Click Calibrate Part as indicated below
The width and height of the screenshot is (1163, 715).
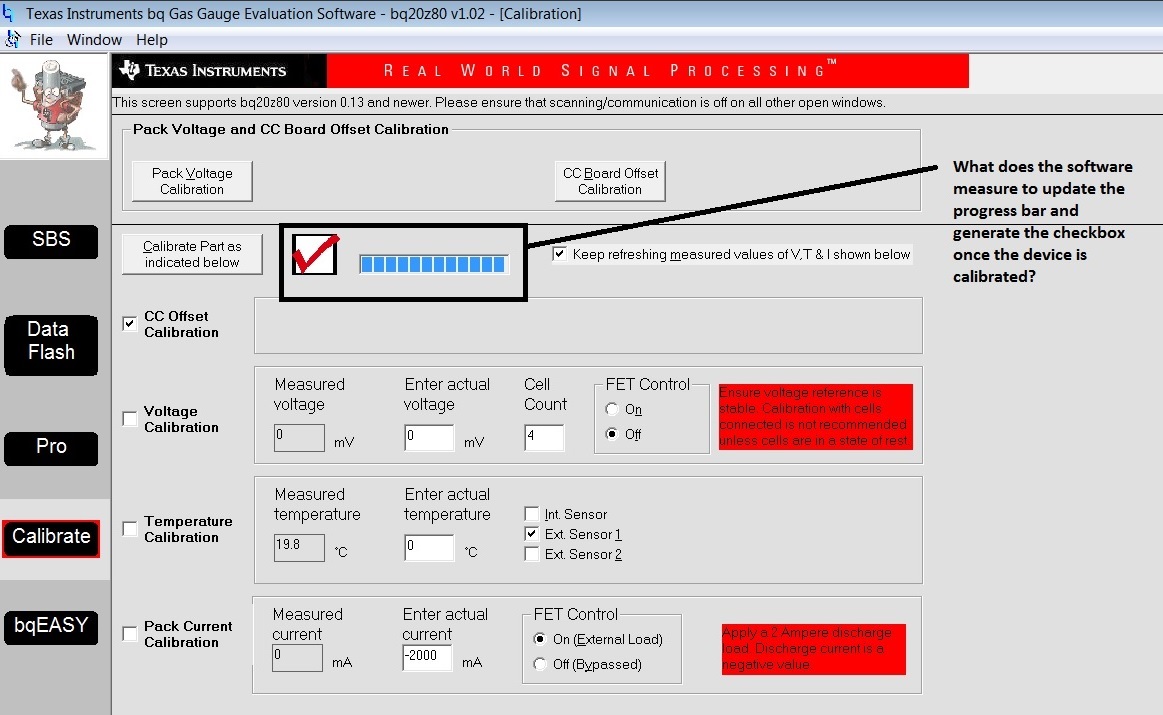(192, 254)
